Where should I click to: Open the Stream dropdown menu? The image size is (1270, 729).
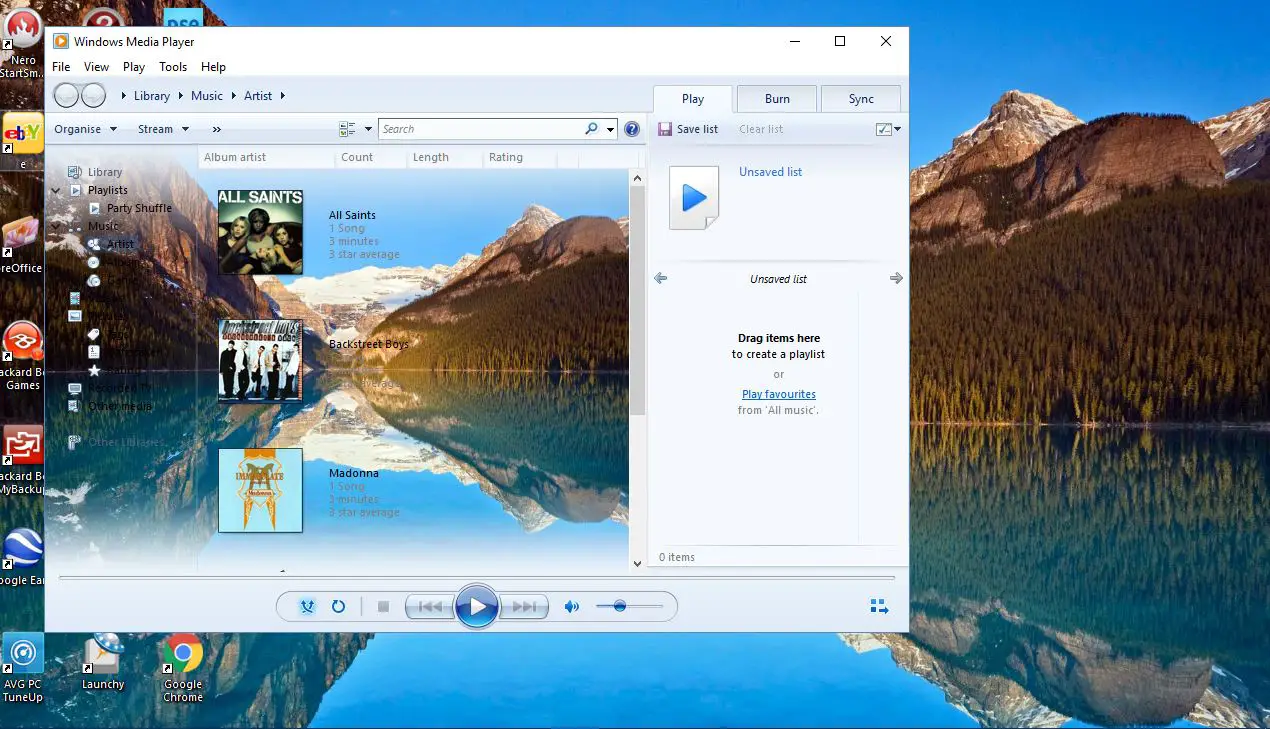click(x=162, y=129)
